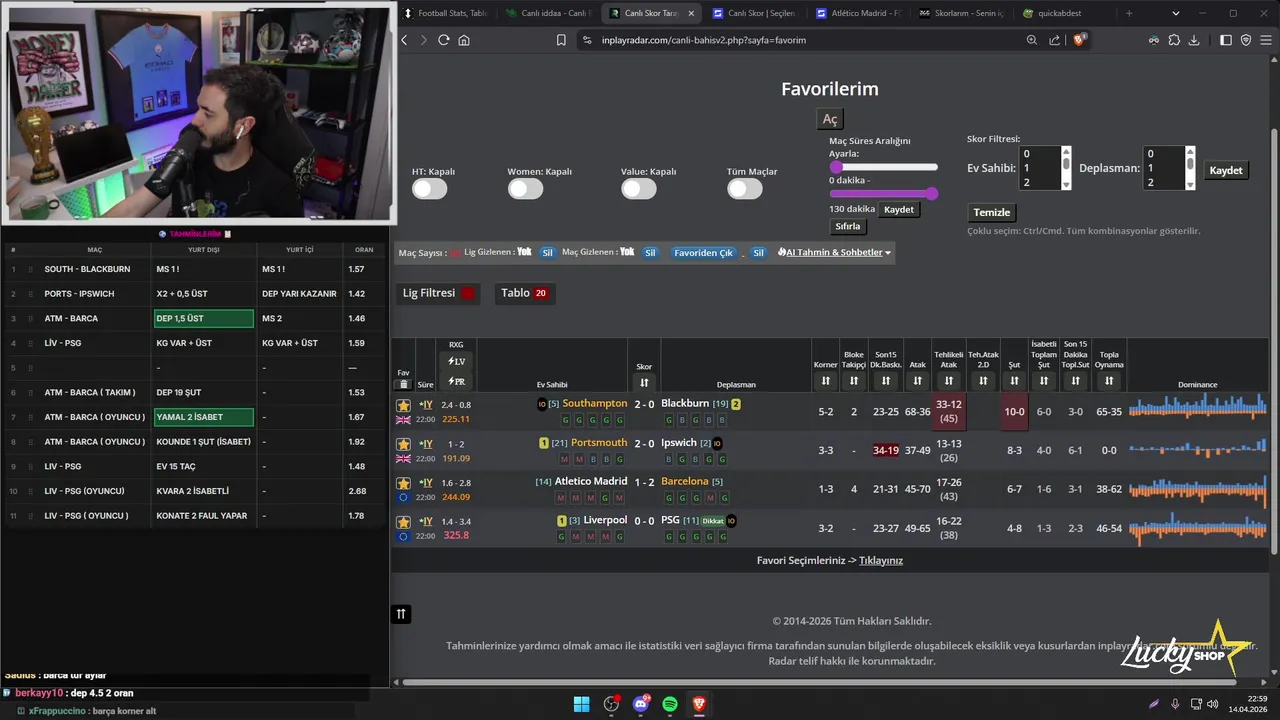Switch on the Tüm Maçlar toggle
The height and width of the screenshot is (720, 1280).
(745, 189)
